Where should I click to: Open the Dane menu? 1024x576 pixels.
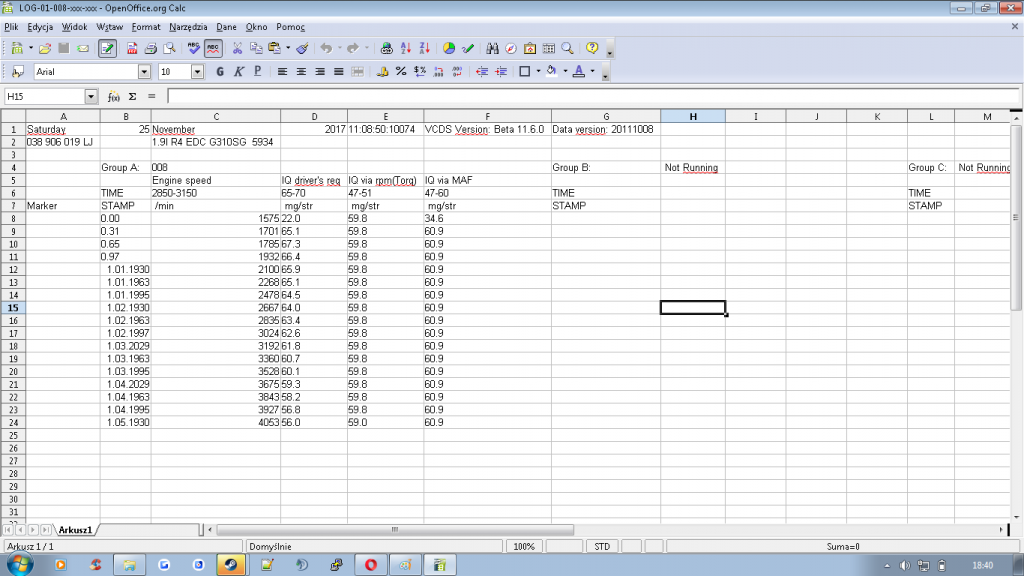click(226, 27)
